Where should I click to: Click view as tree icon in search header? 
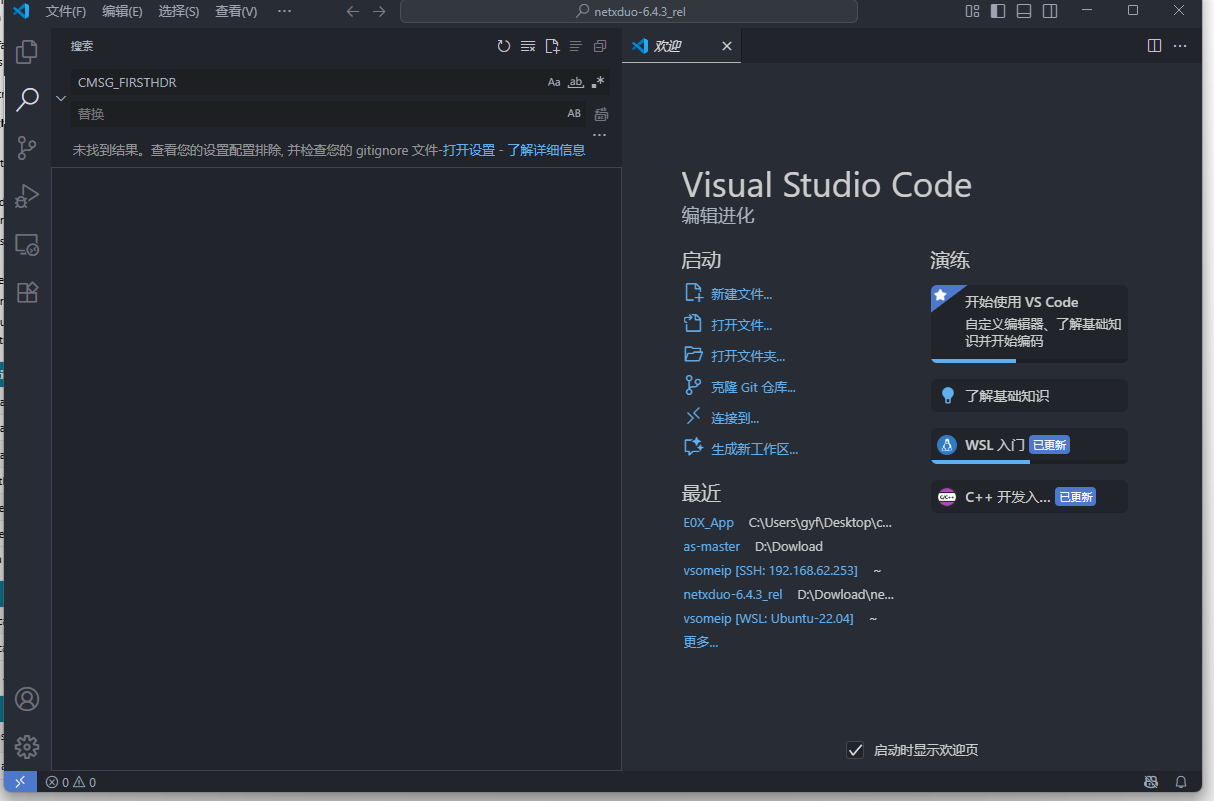point(576,46)
